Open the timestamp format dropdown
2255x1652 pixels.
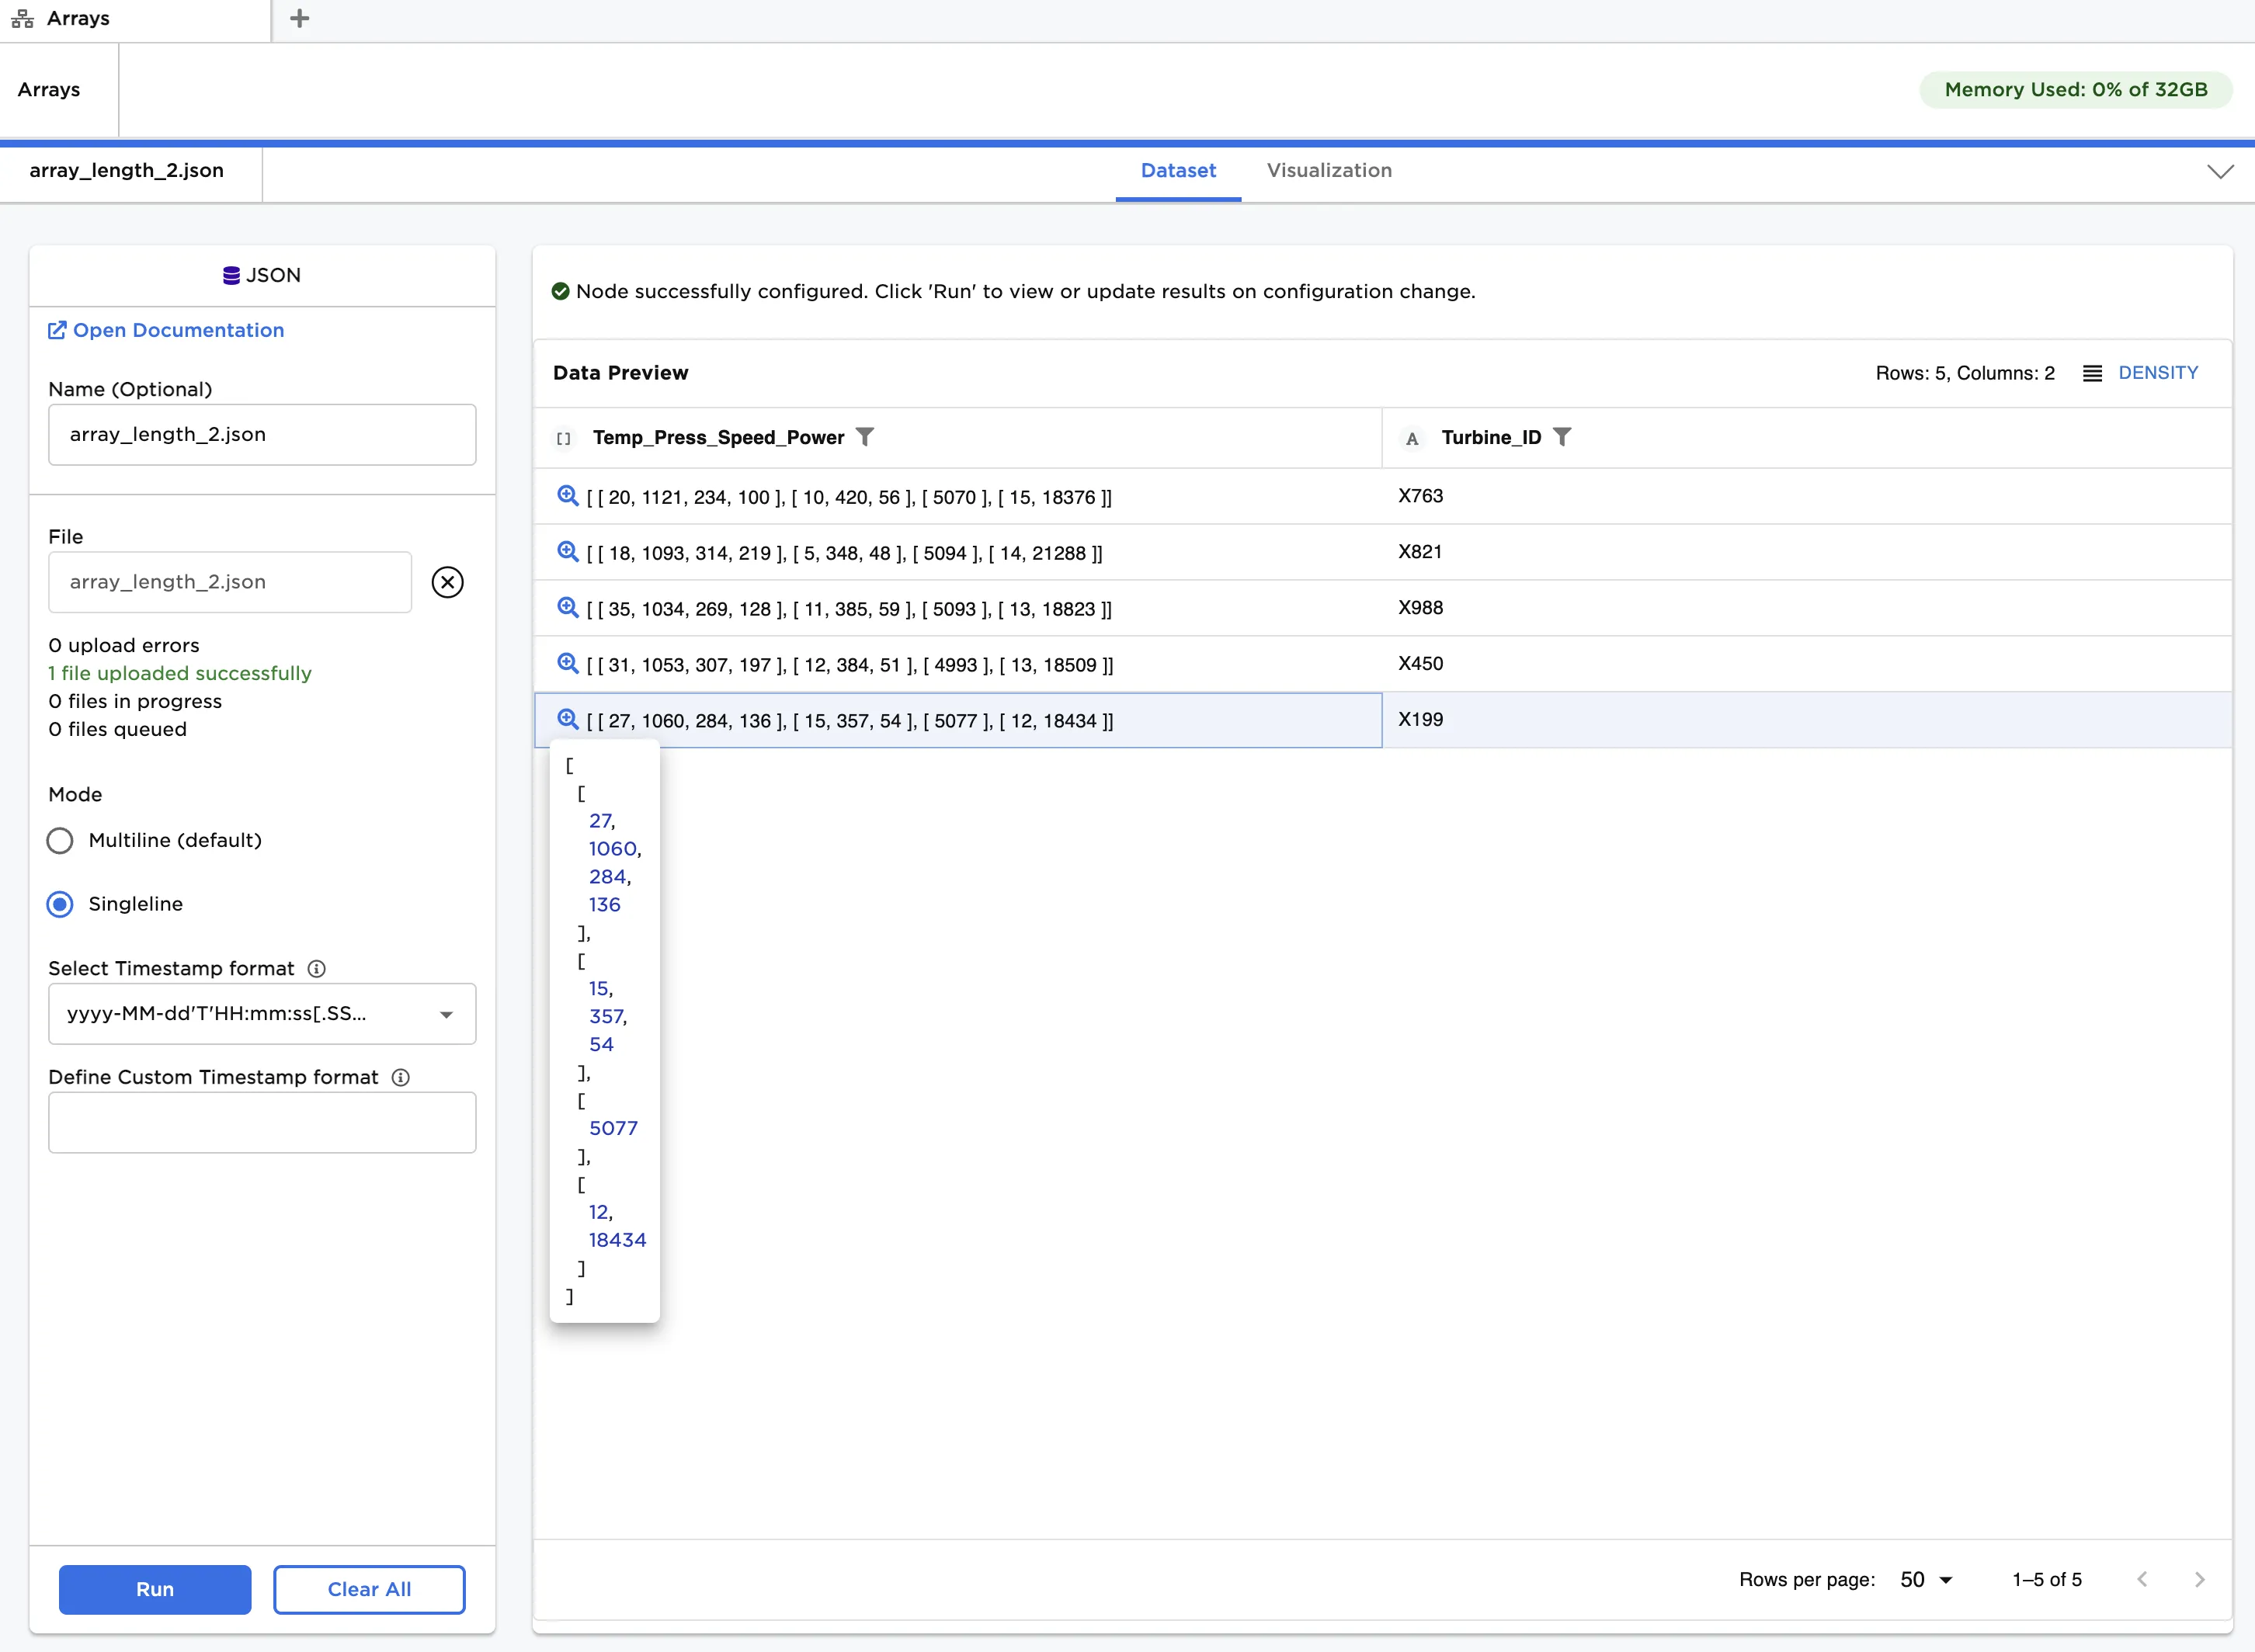coord(446,1015)
